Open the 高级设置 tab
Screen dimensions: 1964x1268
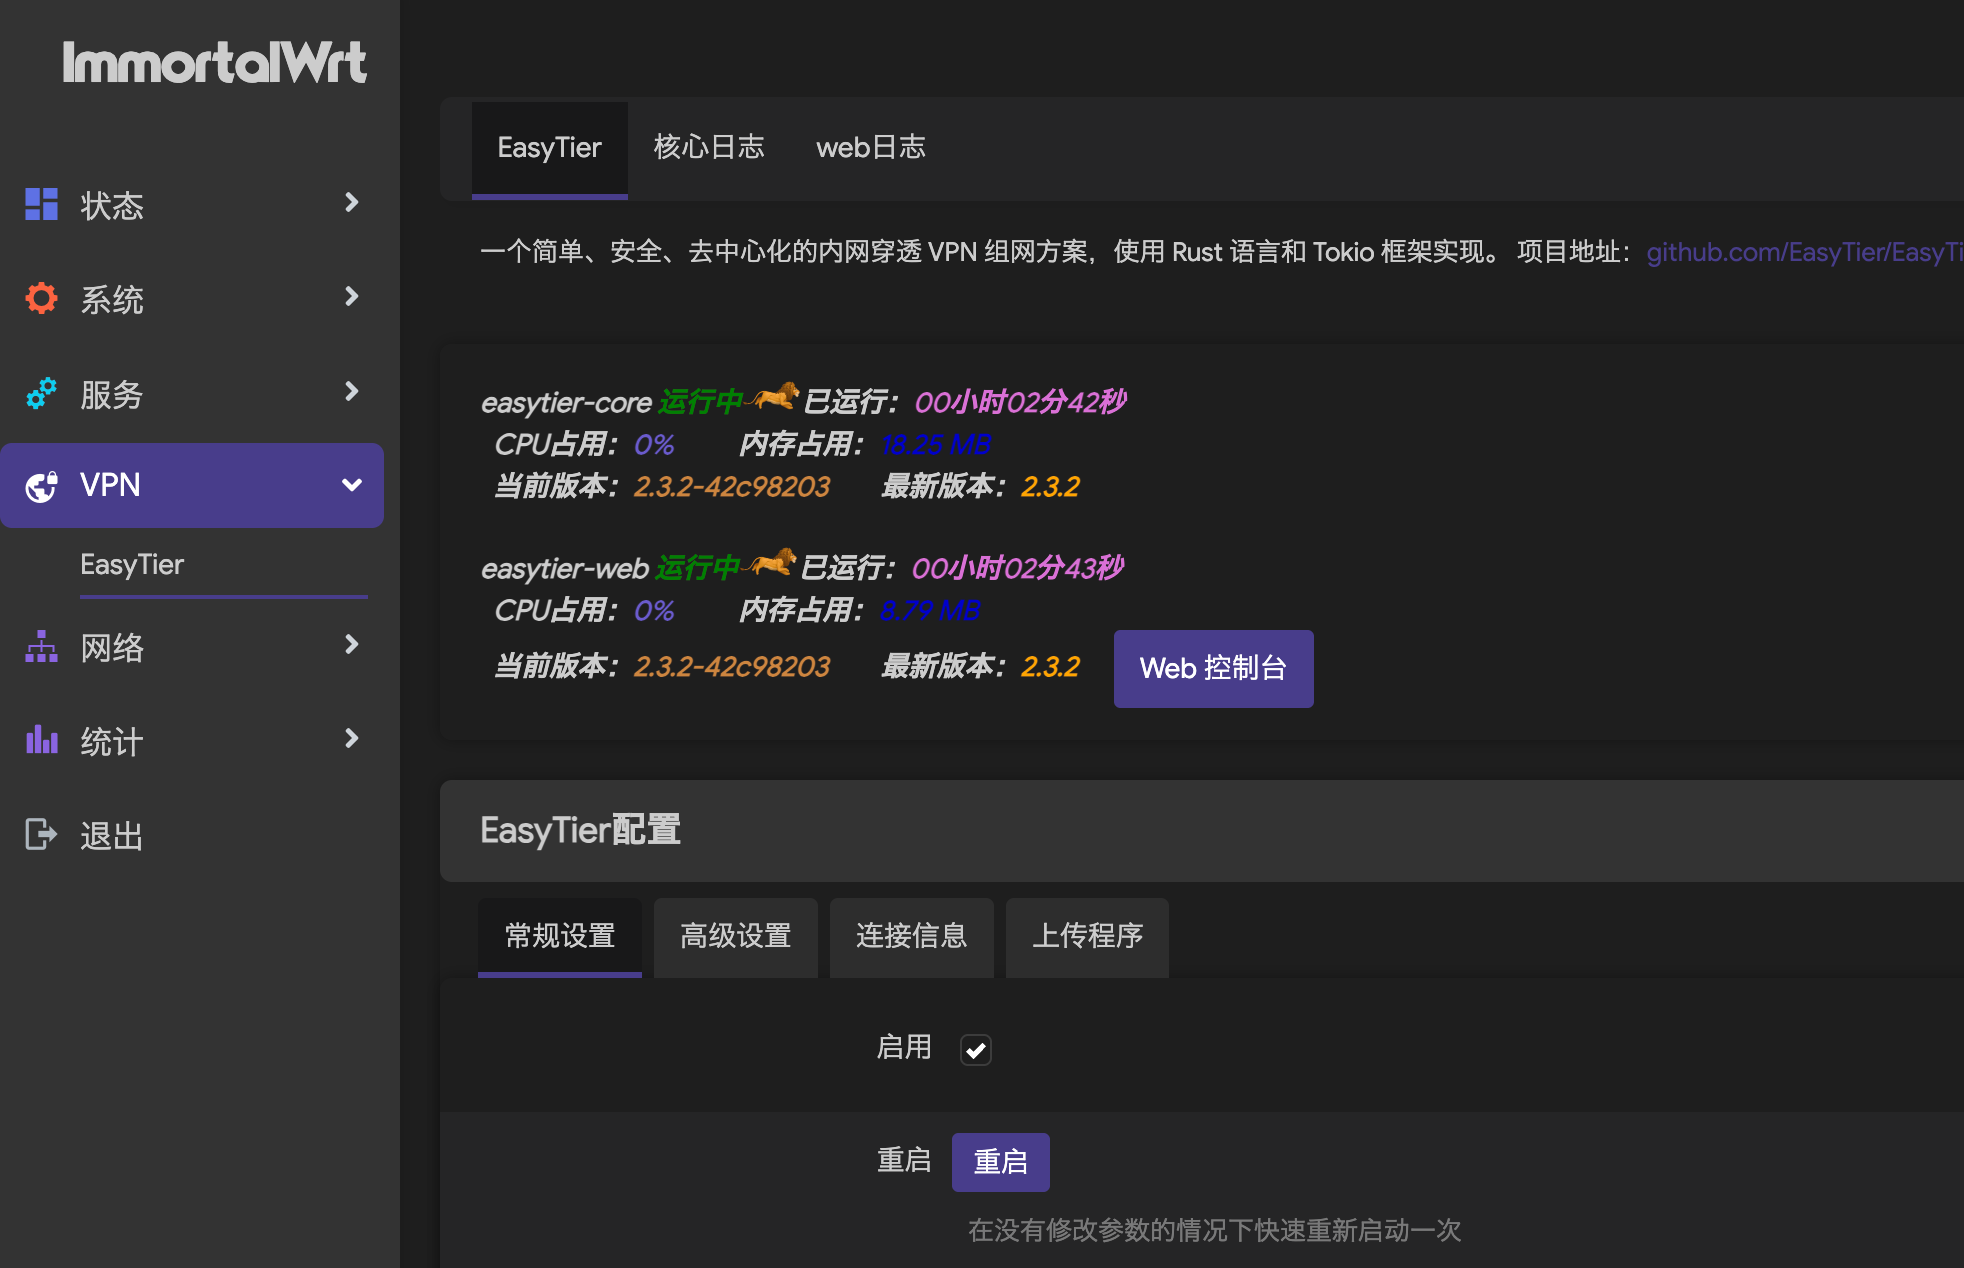[x=735, y=938]
